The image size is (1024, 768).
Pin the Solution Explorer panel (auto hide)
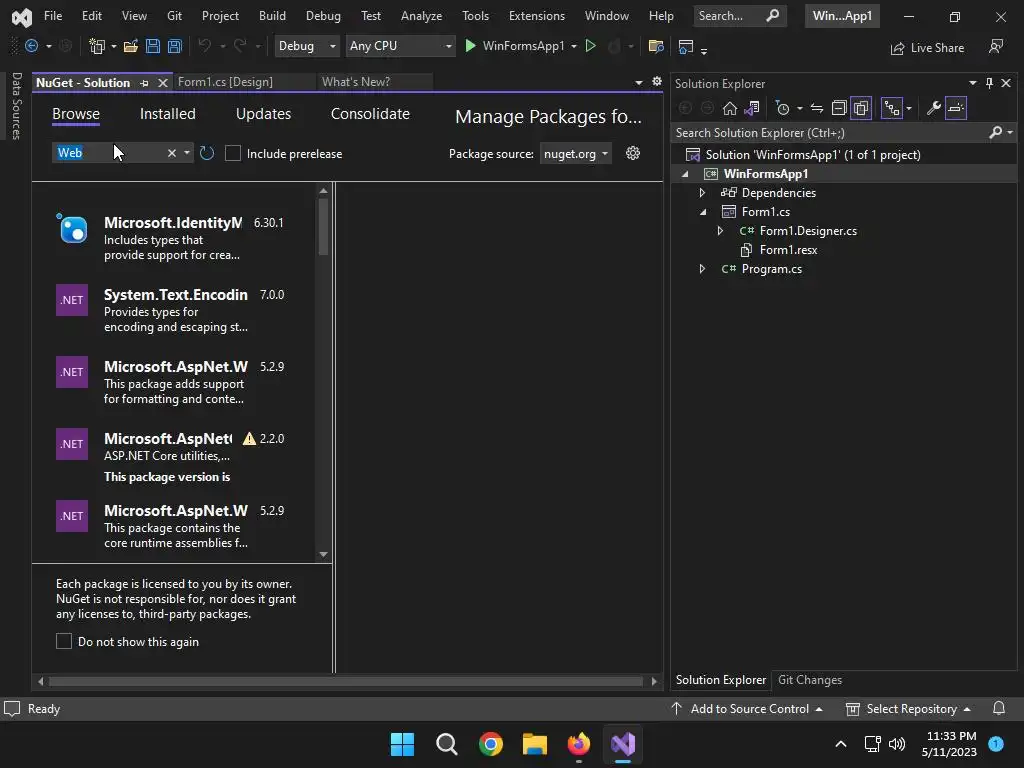click(x=989, y=83)
